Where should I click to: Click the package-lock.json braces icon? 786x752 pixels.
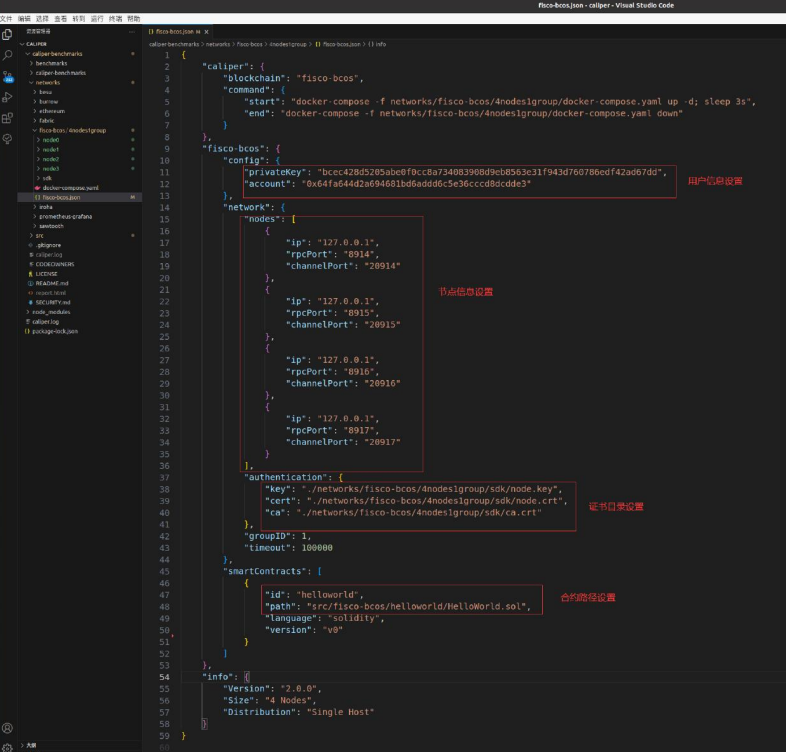[28, 331]
